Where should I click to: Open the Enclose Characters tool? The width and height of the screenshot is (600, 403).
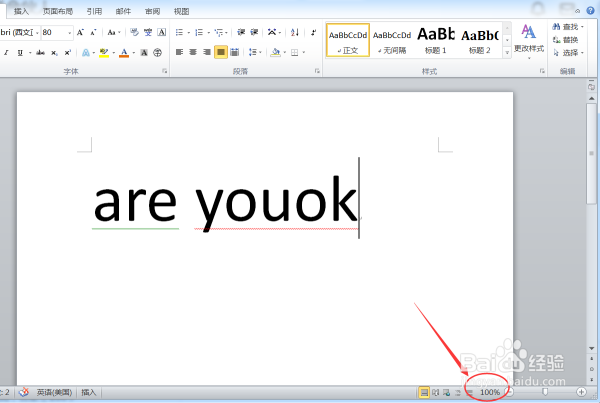coord(157,52)
